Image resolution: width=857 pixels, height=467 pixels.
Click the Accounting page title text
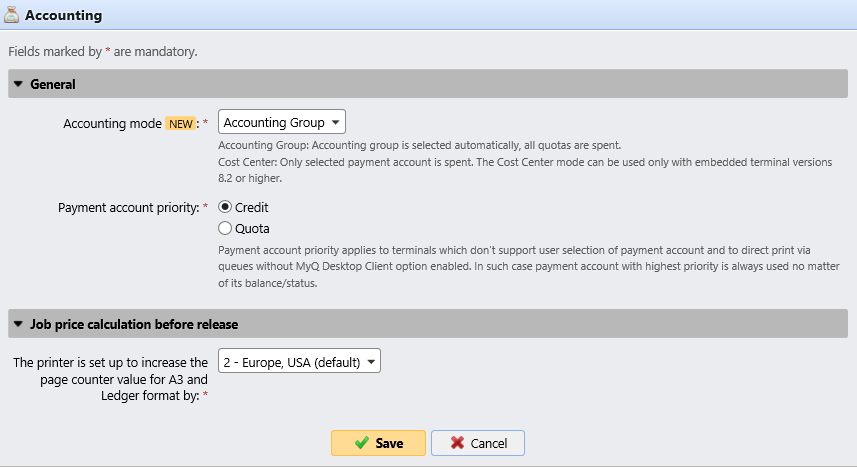[x=62, y=16]
